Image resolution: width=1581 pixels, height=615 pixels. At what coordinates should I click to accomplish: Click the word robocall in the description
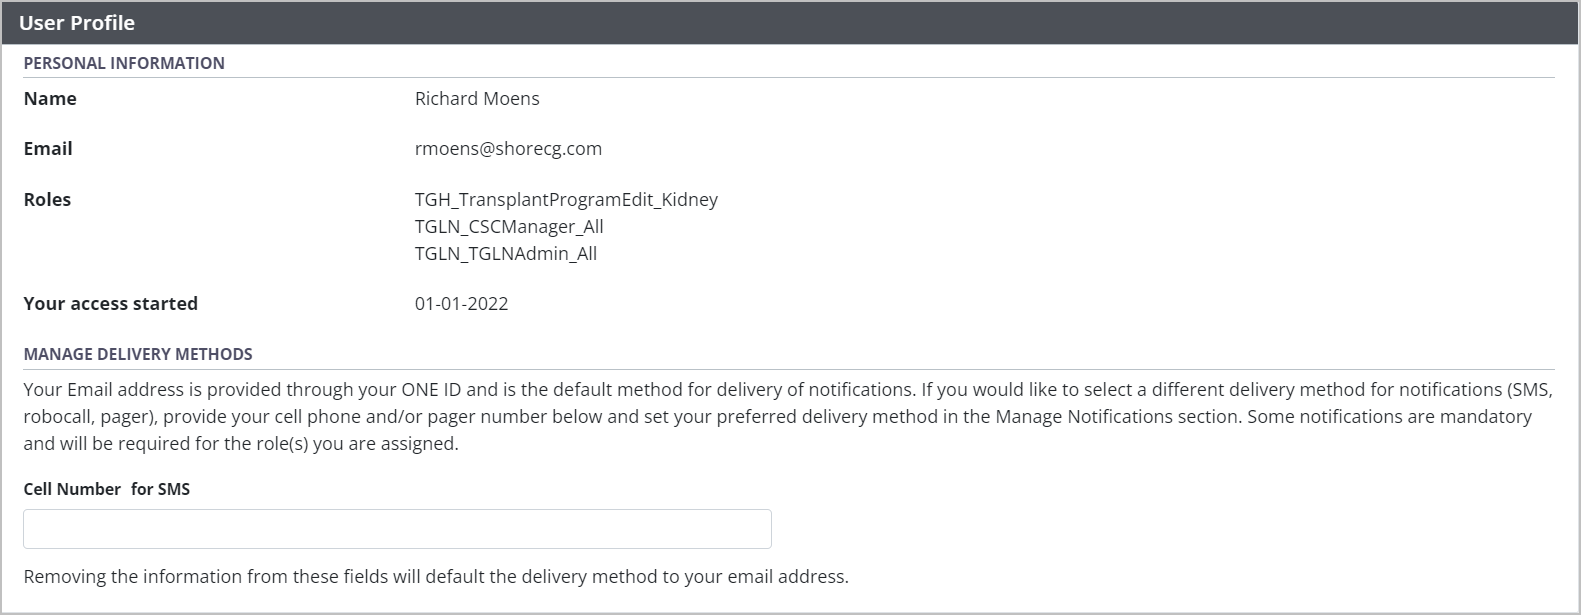[58, 417]
